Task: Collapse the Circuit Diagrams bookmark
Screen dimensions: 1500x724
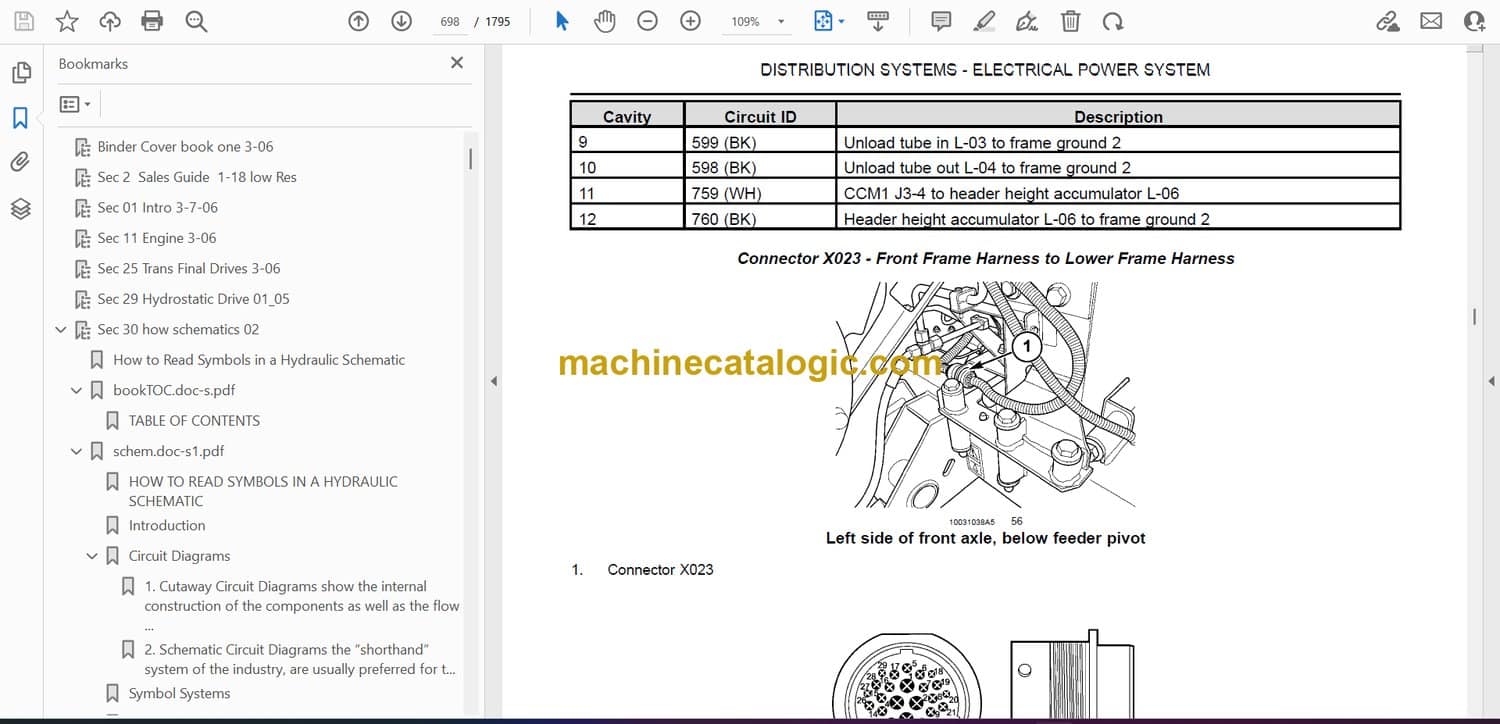Action: tap(92, 556)
